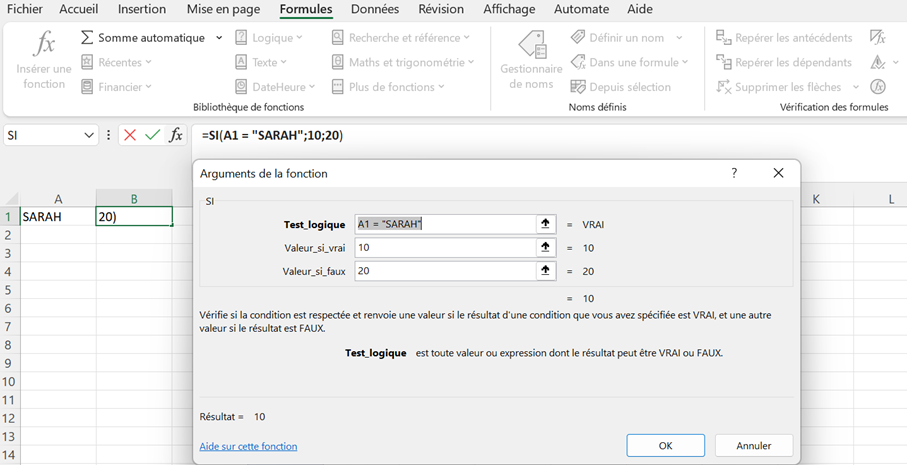Select cell A1 containing SARAH
Viewport: 907px width, 465px height.
click(x=58, y=217)
